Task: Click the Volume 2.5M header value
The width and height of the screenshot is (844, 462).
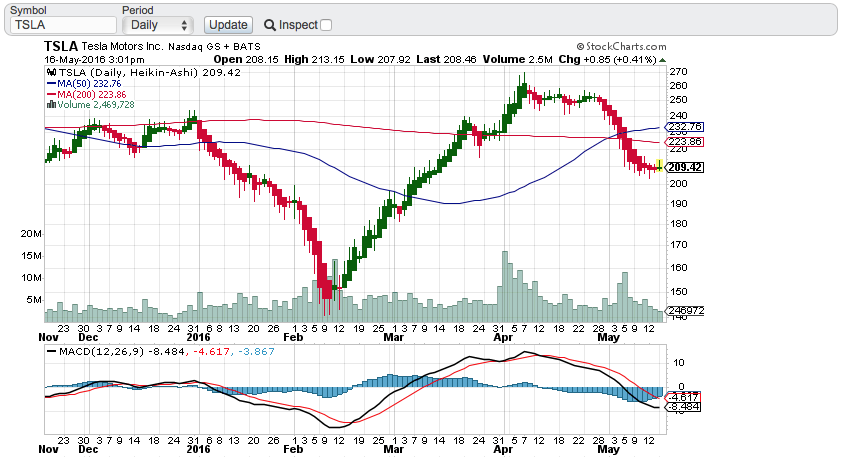Action: coord(517,59)
